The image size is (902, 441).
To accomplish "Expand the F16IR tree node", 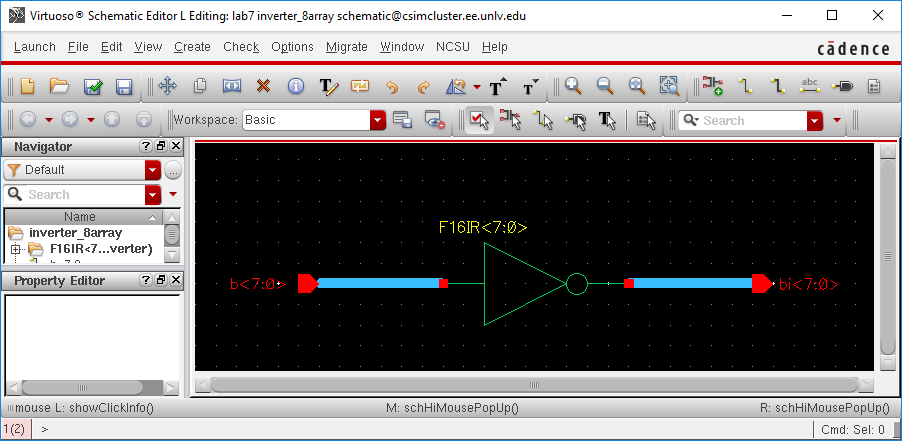I will [x=16, y=249].
